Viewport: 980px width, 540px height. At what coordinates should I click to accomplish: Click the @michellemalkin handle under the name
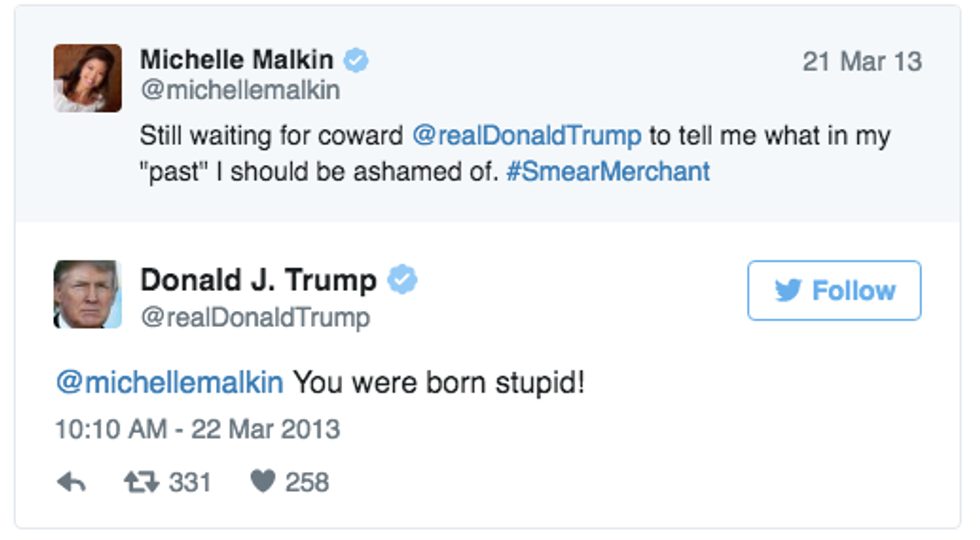tap(240, 90)
